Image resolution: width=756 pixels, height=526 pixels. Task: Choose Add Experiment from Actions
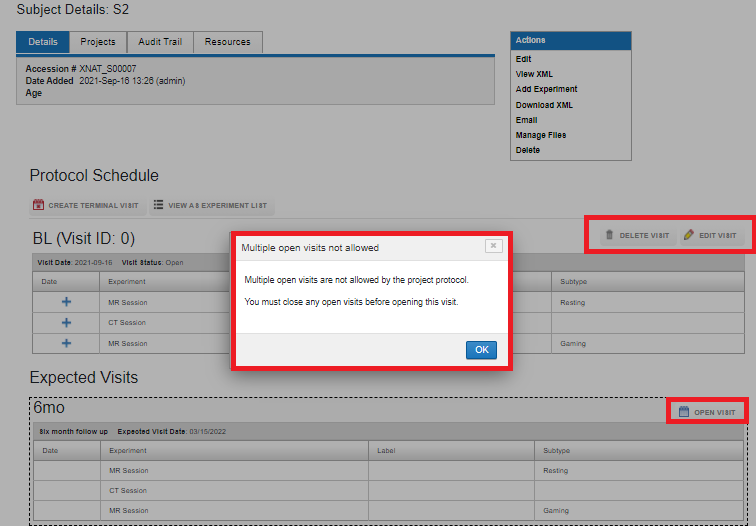[x=546, y=89]
